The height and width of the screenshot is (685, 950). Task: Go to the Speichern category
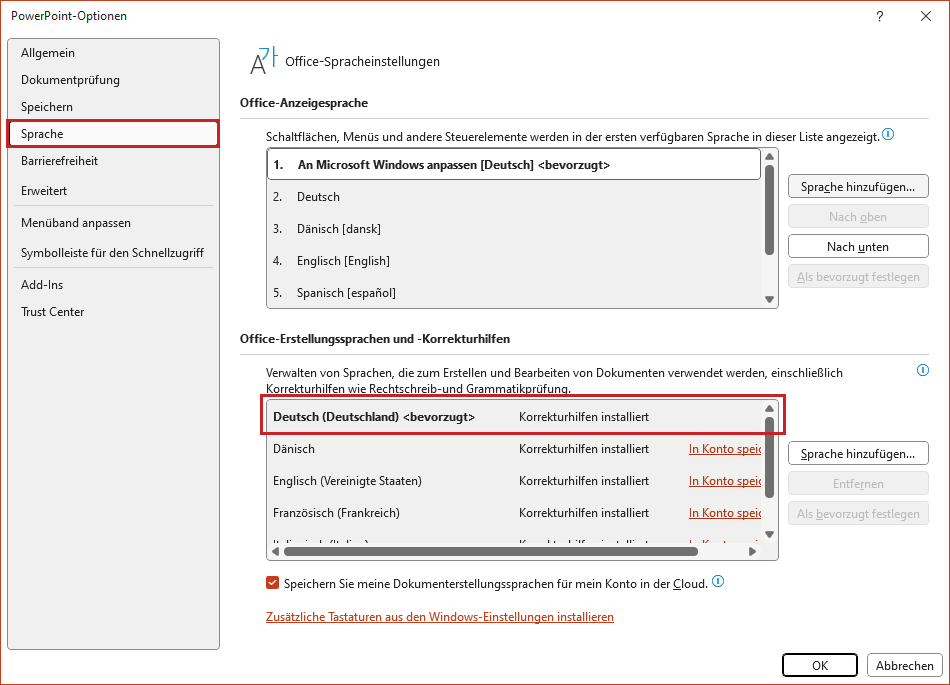pos(113,107)
